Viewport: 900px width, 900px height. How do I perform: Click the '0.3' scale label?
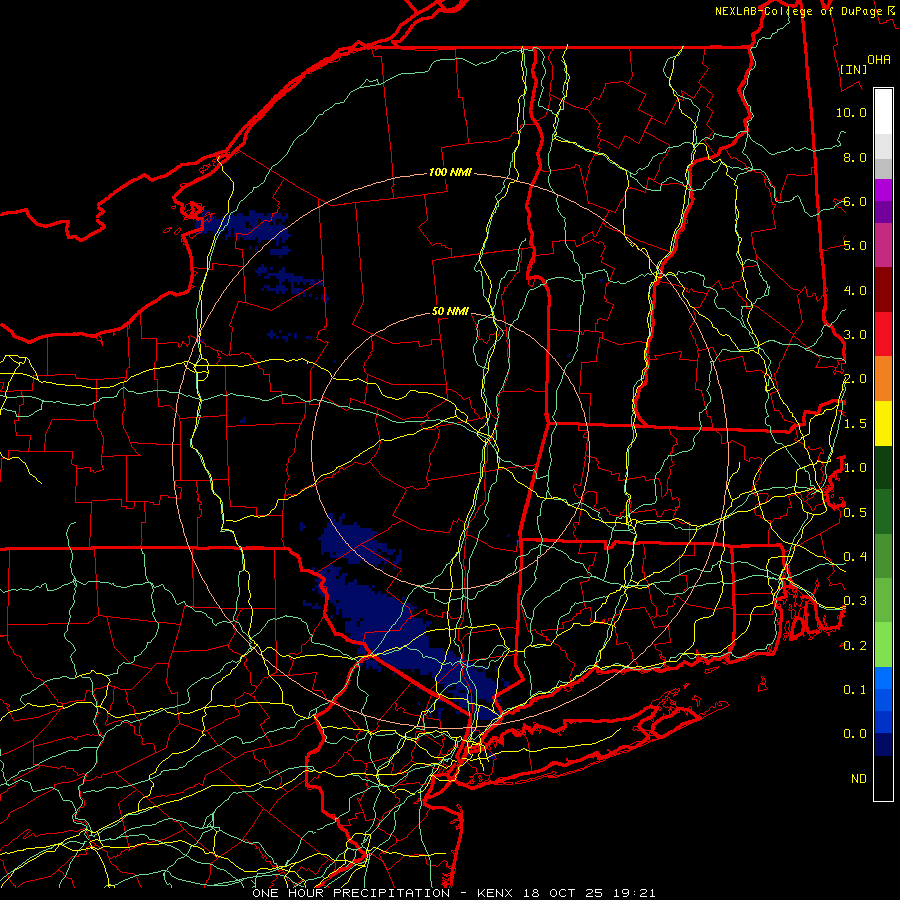pyautogui.click(x=855, y=601)
